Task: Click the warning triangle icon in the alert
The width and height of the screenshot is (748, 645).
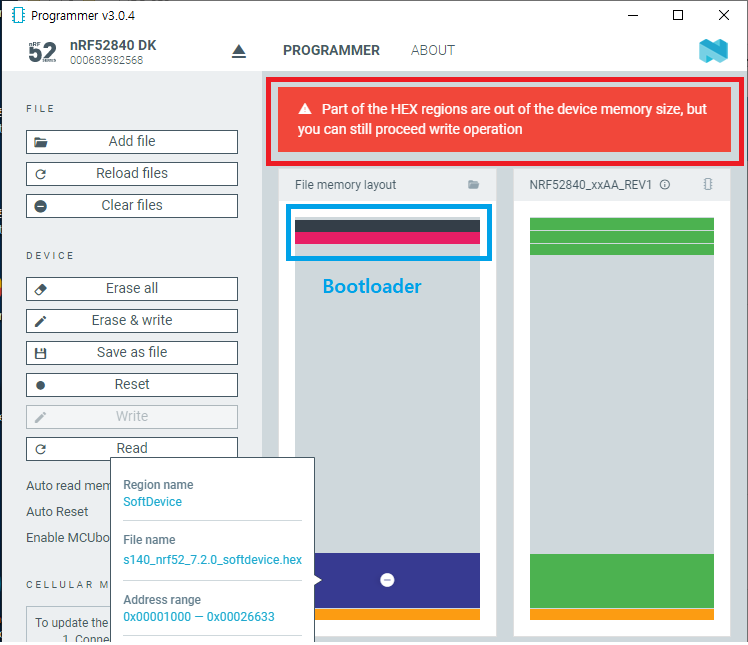Action: tap(305, 109)
